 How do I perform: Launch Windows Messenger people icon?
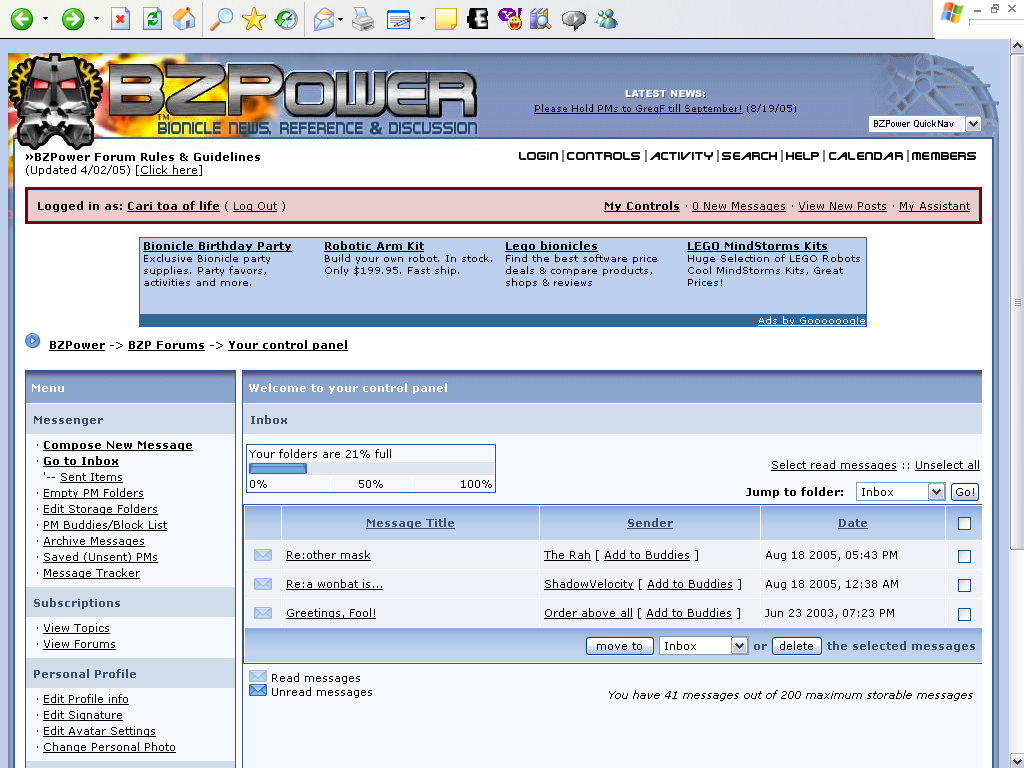coord(606,19)
